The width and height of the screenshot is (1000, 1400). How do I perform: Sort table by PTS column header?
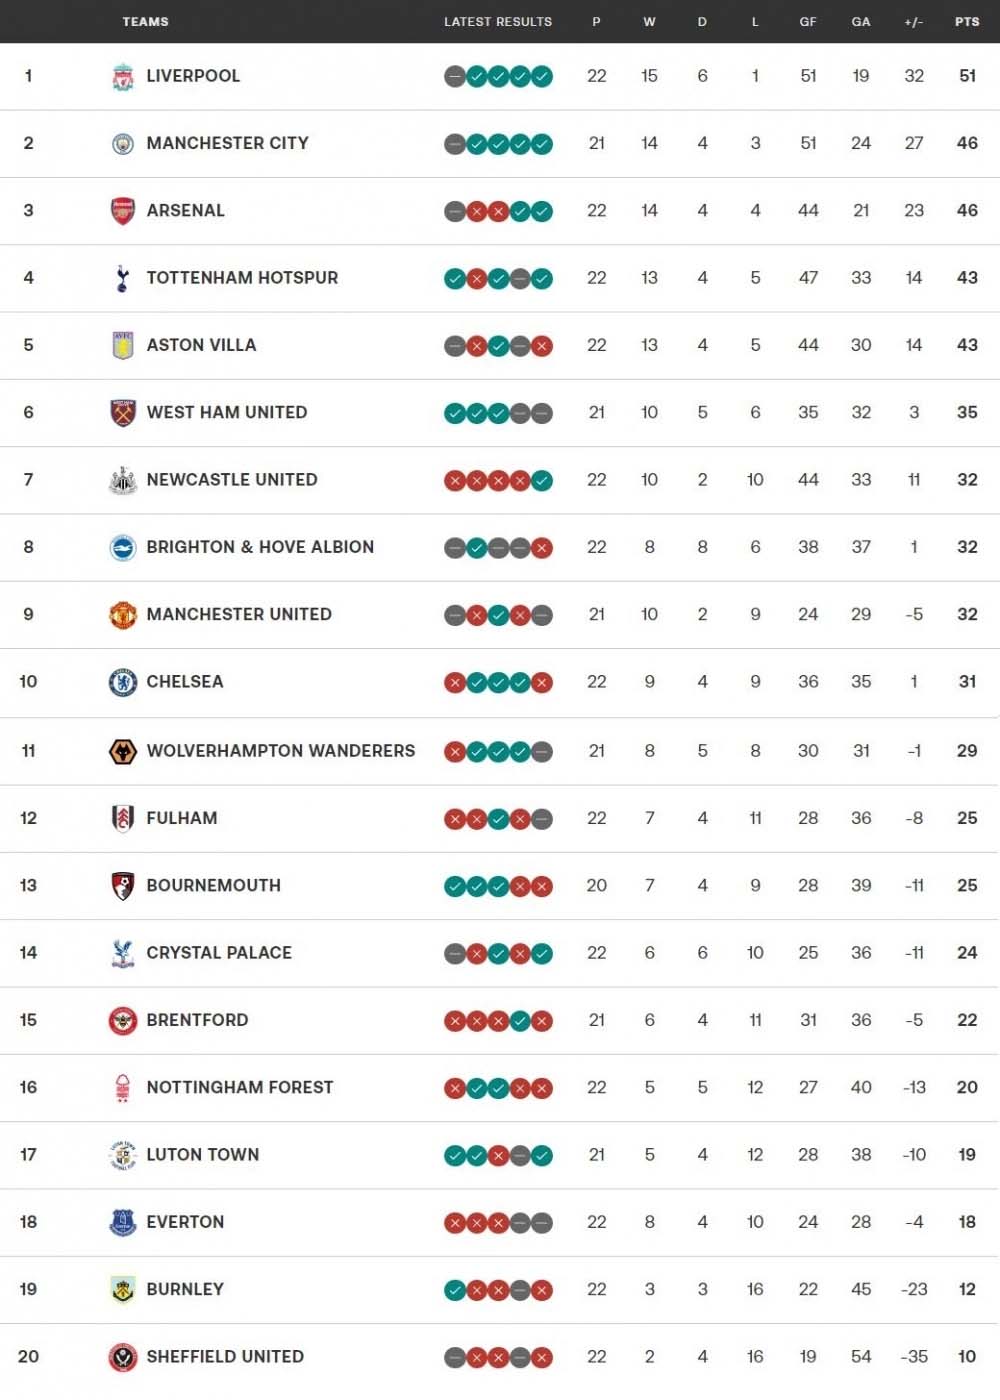[x=967, y=21]
